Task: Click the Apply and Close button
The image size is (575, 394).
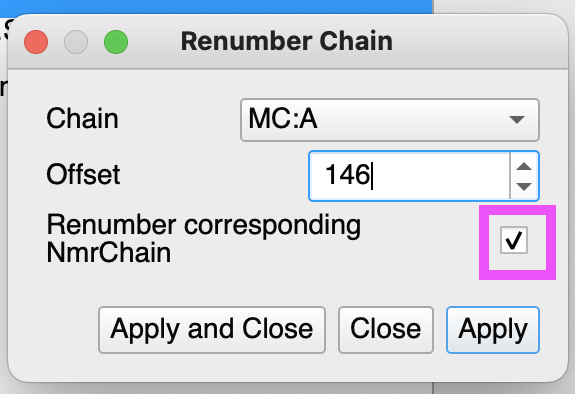Action: point(212,330)
